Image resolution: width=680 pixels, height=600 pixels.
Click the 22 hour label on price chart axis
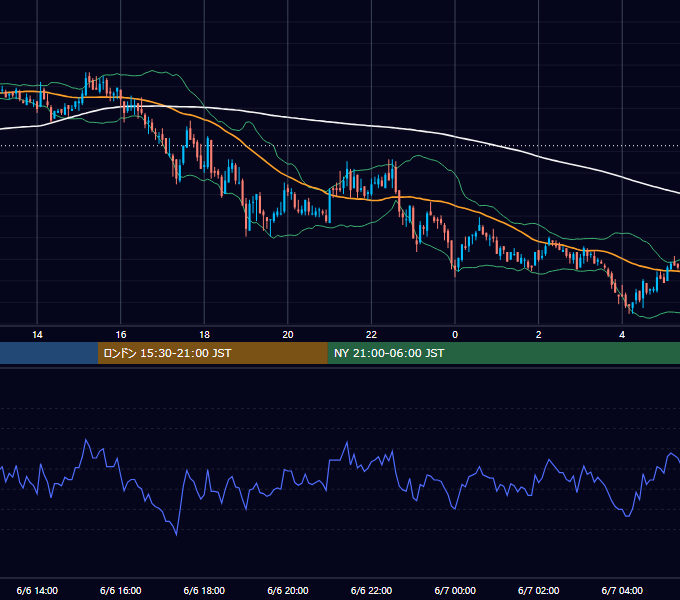coord(371,335)
